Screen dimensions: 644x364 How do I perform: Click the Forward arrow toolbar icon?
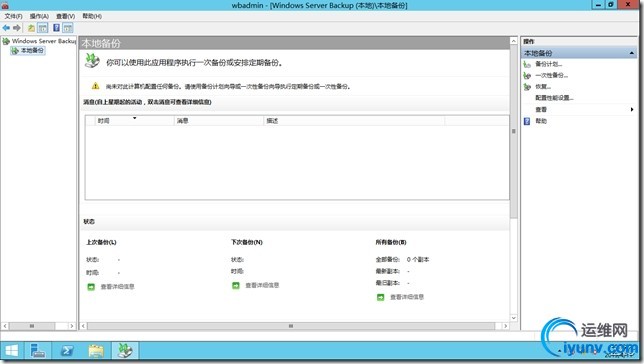pyautogui.click(x=17, y=28)
